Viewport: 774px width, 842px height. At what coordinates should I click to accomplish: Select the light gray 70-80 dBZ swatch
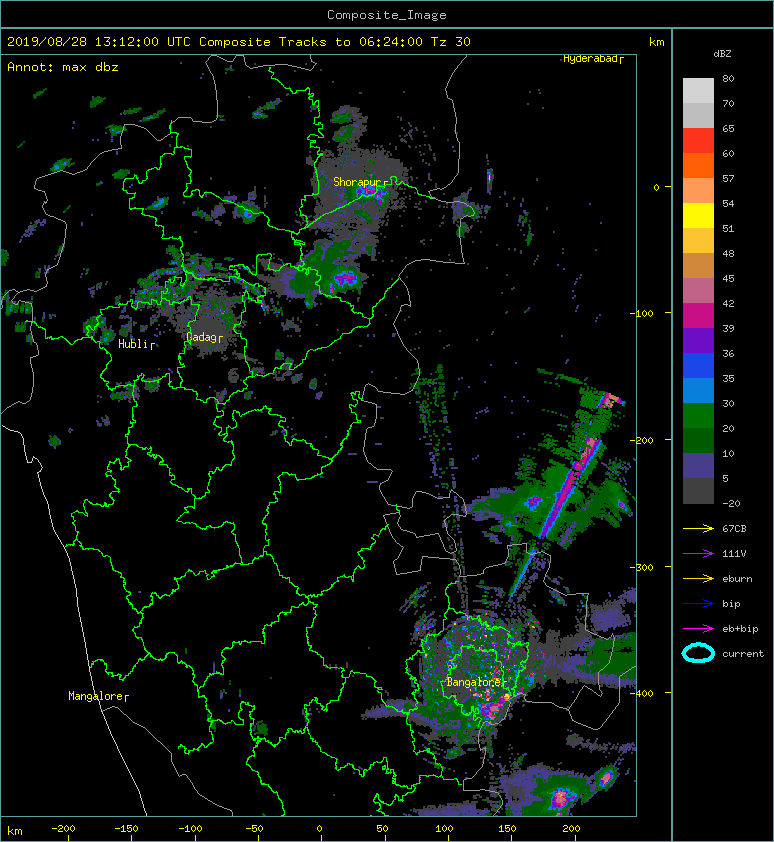[698, 91]
